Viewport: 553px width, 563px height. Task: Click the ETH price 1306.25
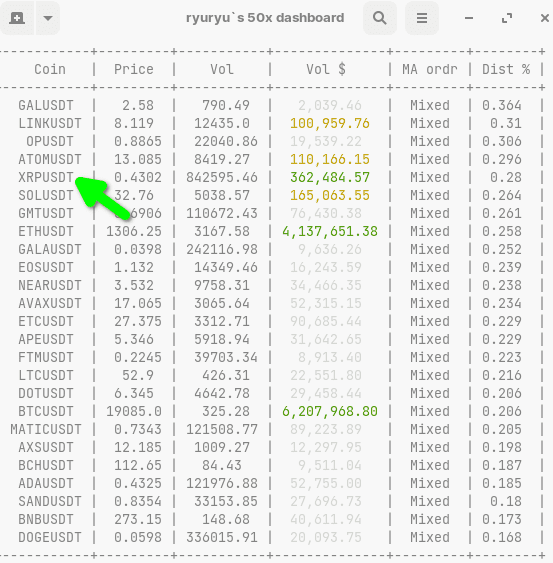coord(134,231)
